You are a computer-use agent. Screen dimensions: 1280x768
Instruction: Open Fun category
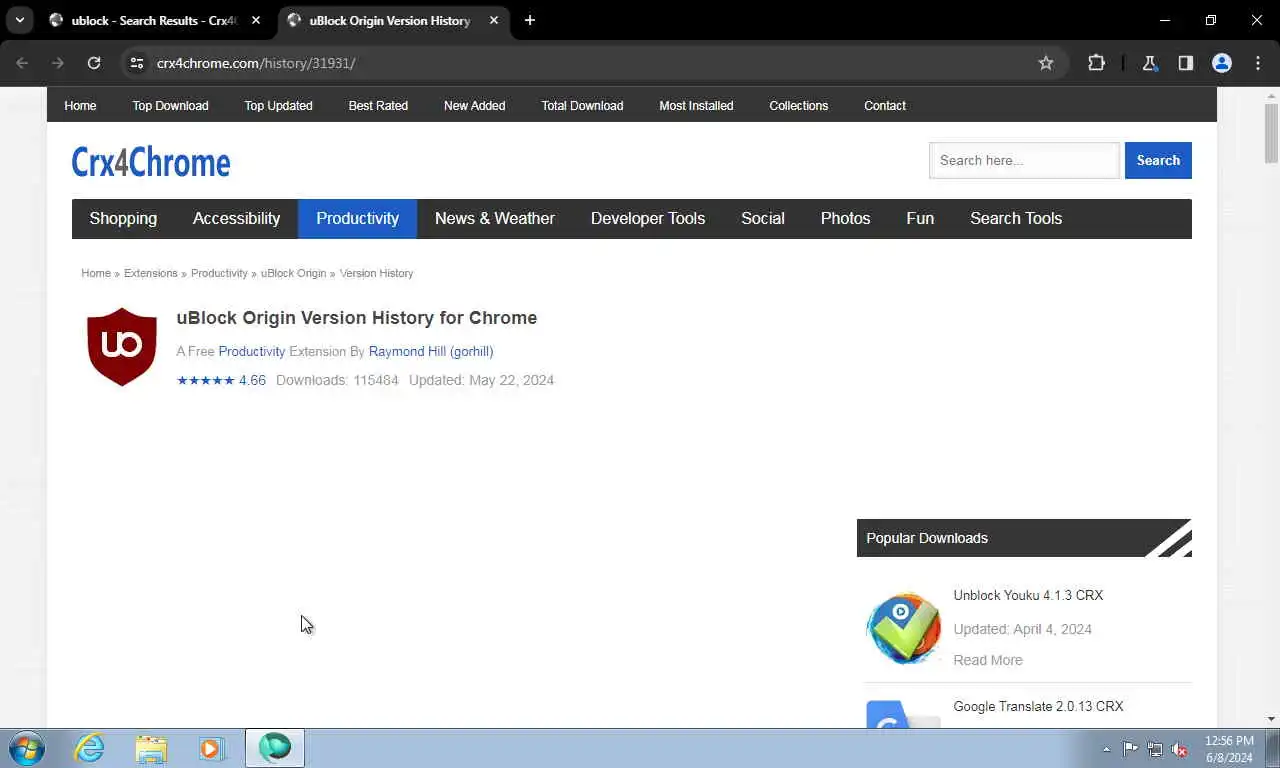tap(920, 218)
